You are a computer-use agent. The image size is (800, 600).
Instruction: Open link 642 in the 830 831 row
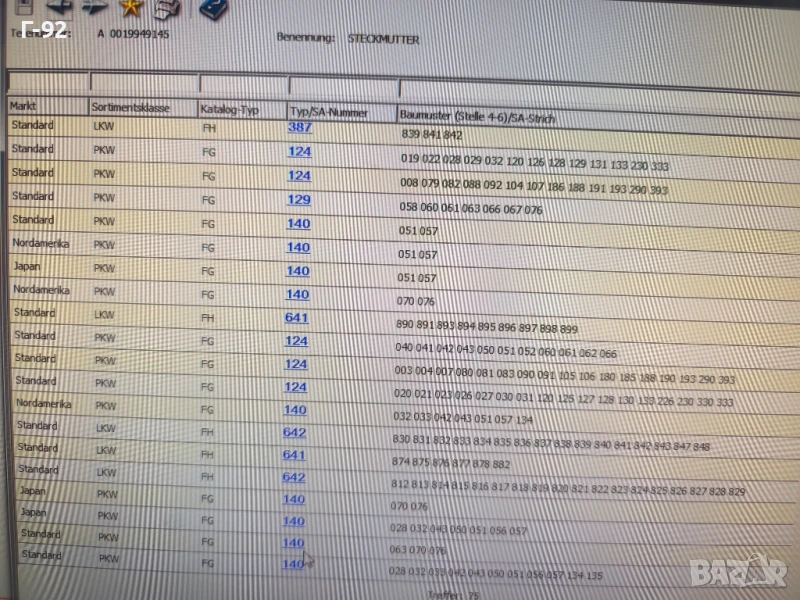(294, 432)
